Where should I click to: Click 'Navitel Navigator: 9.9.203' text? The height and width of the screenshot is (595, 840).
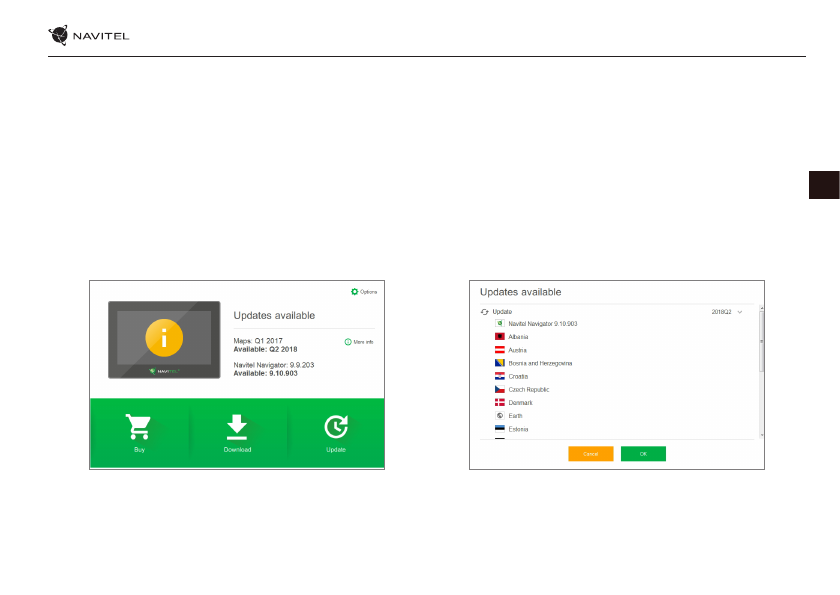[x=274, y=365]
